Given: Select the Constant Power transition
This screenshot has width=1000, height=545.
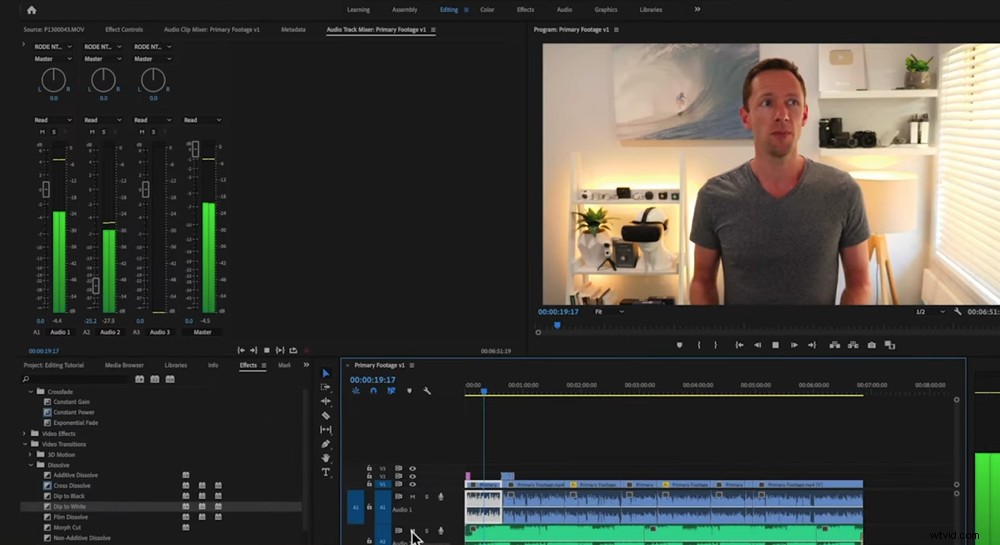Looking at the screenshot, I should (74, 412).
